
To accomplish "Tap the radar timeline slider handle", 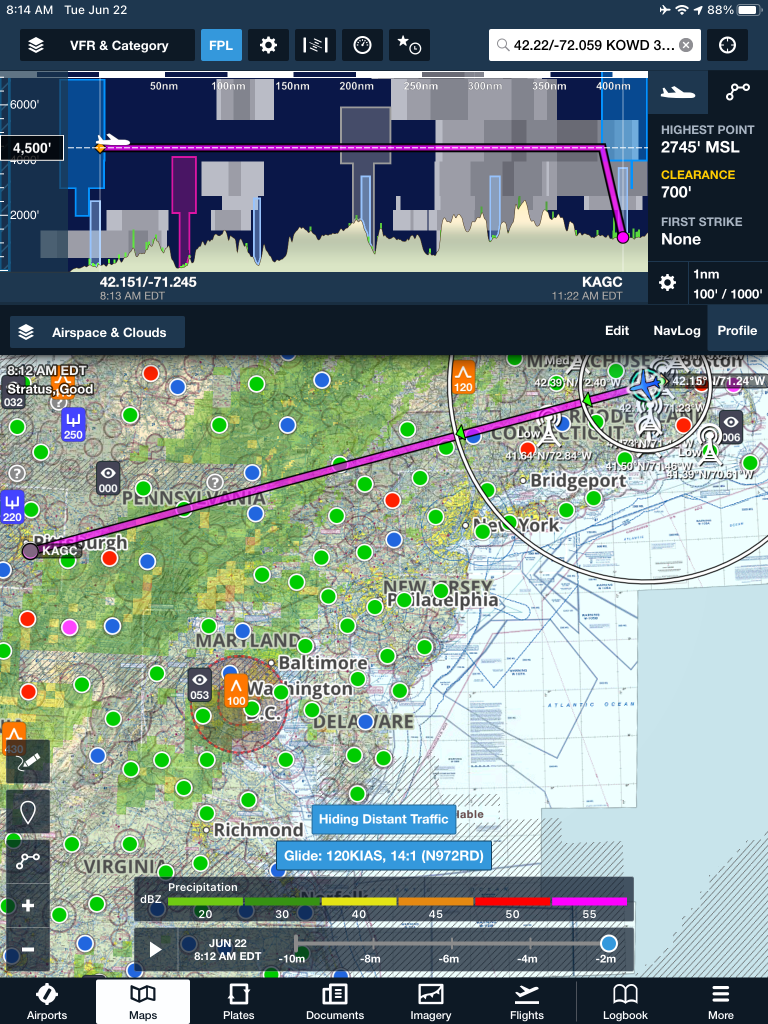I will pos(608,943).
